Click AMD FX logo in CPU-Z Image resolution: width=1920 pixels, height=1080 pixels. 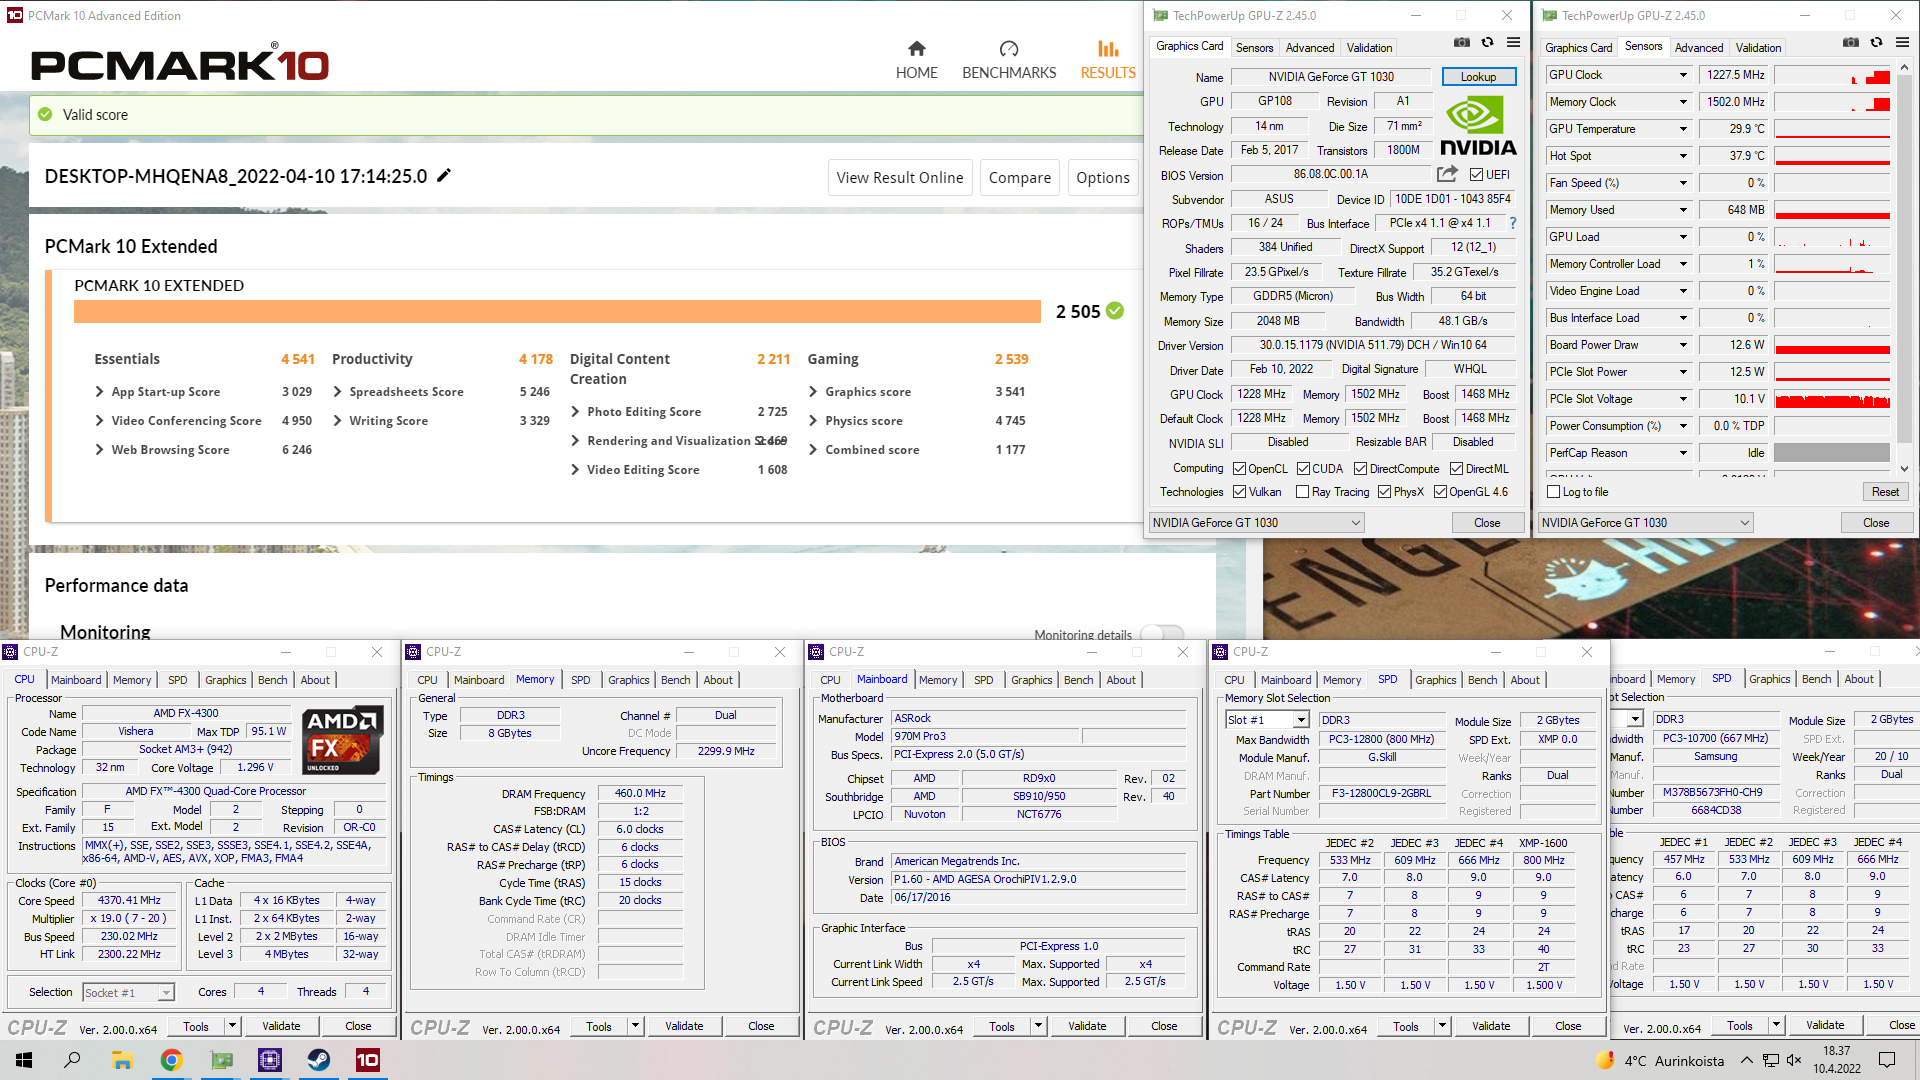(343, 741)
